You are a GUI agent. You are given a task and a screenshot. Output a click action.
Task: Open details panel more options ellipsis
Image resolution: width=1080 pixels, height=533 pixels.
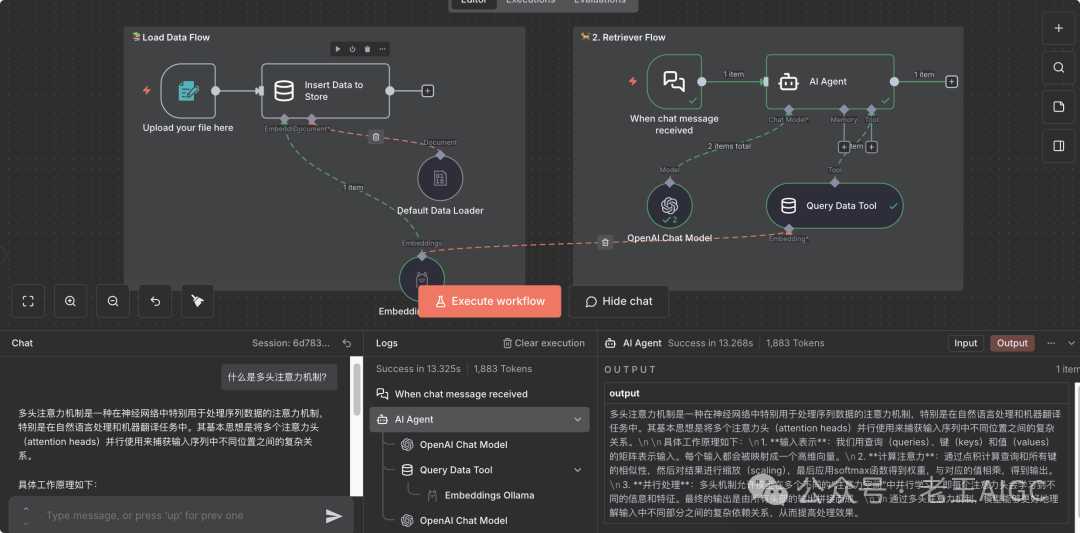point(1051,343)
